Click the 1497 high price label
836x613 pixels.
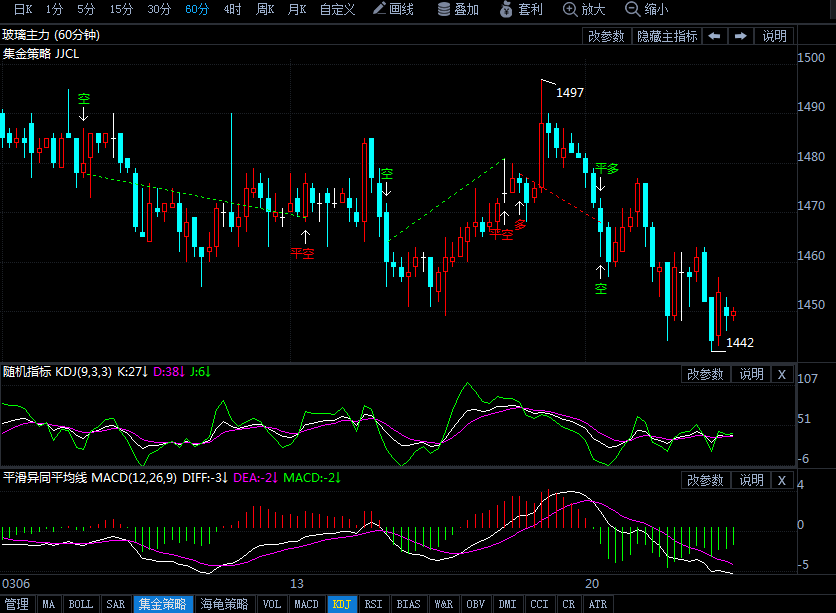click(x=570, y=92)
